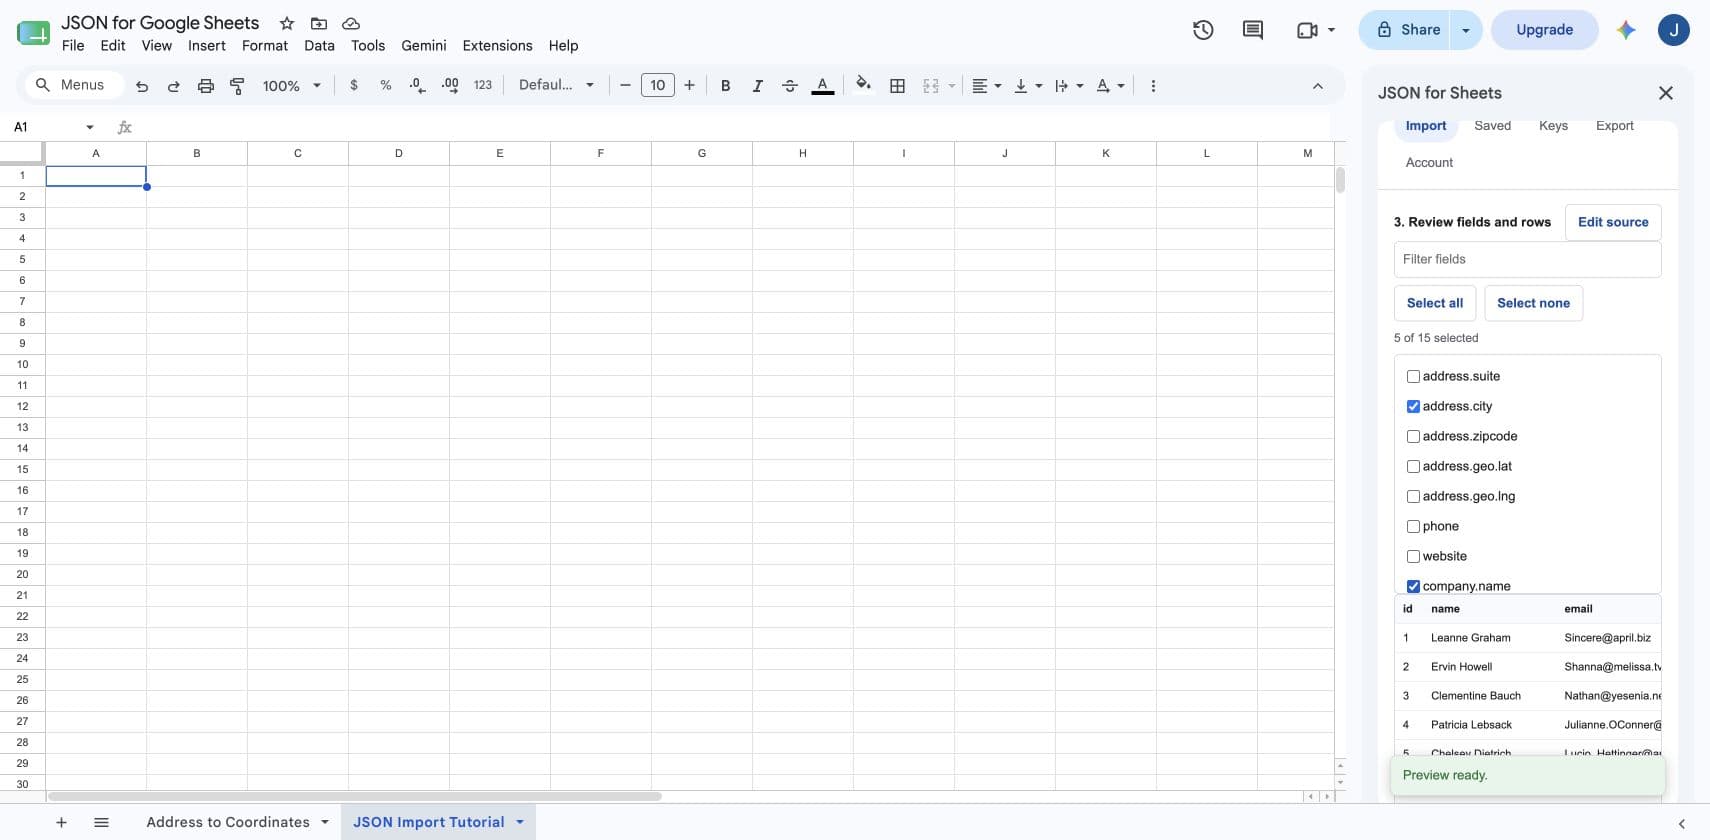Collapse the toolbar header chevron

tap(1318, 86)
